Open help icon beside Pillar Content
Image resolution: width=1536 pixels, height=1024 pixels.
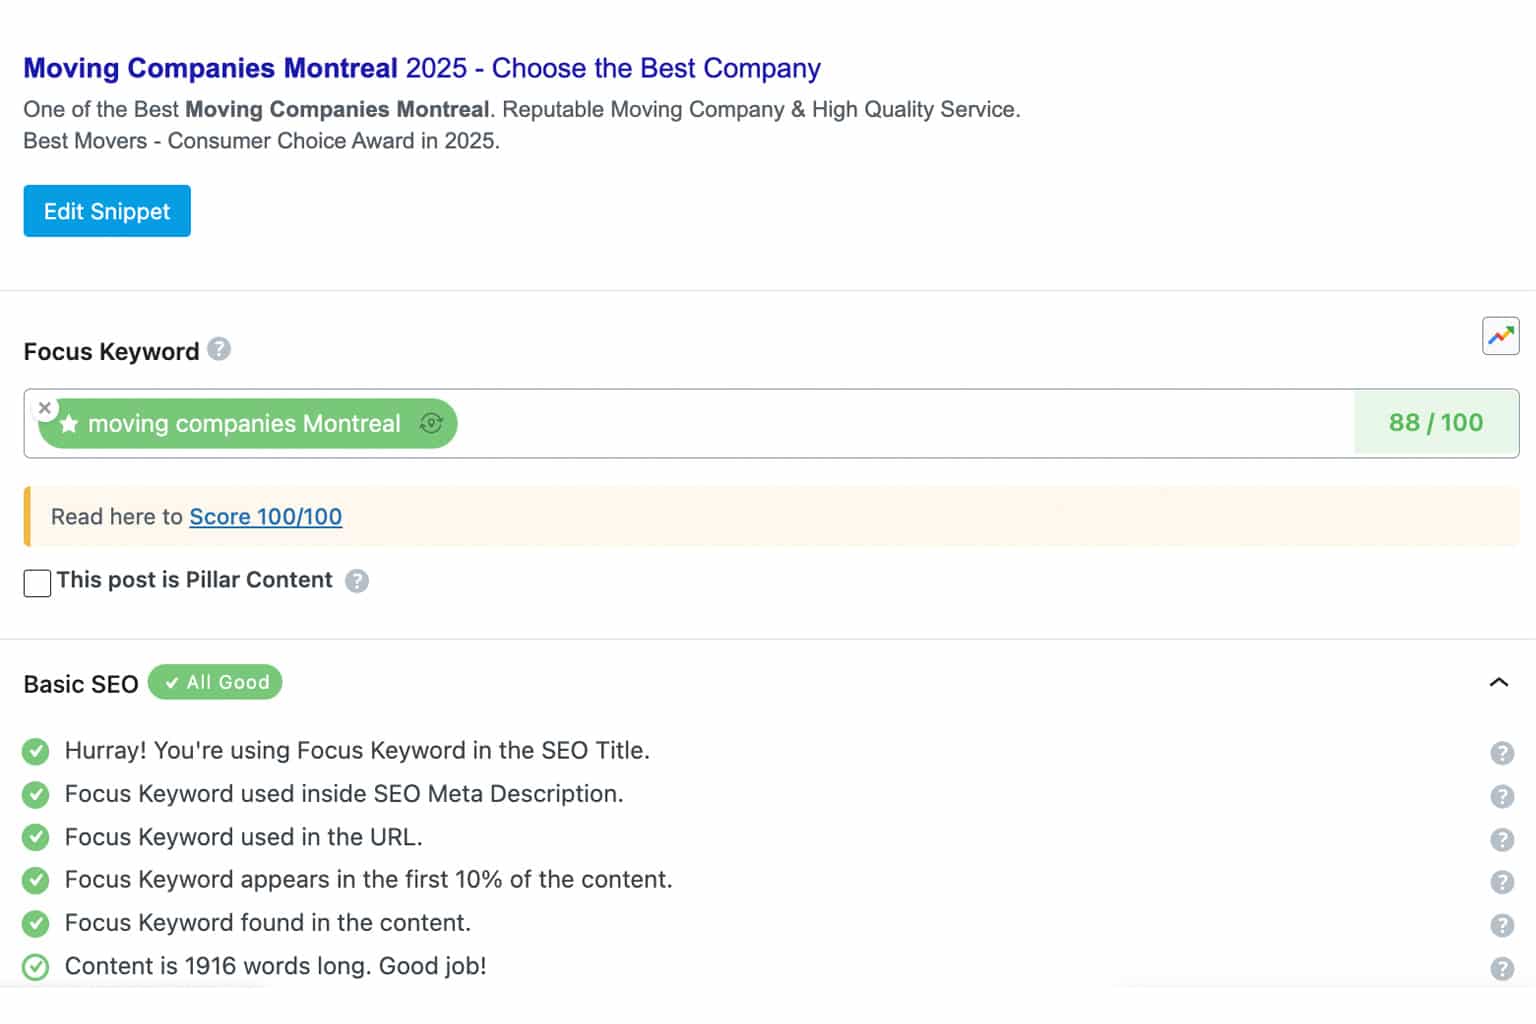pyautogui.click(x=357, y=581)
